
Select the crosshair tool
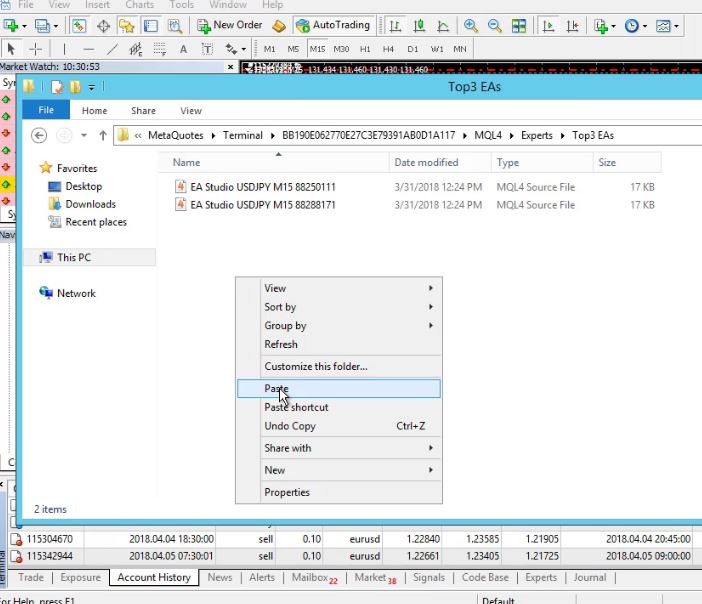pos(35,48)
